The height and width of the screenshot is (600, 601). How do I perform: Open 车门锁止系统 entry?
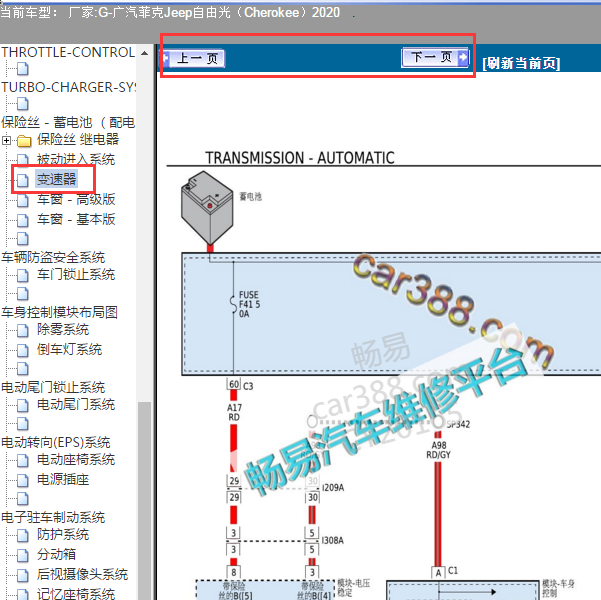76,275
